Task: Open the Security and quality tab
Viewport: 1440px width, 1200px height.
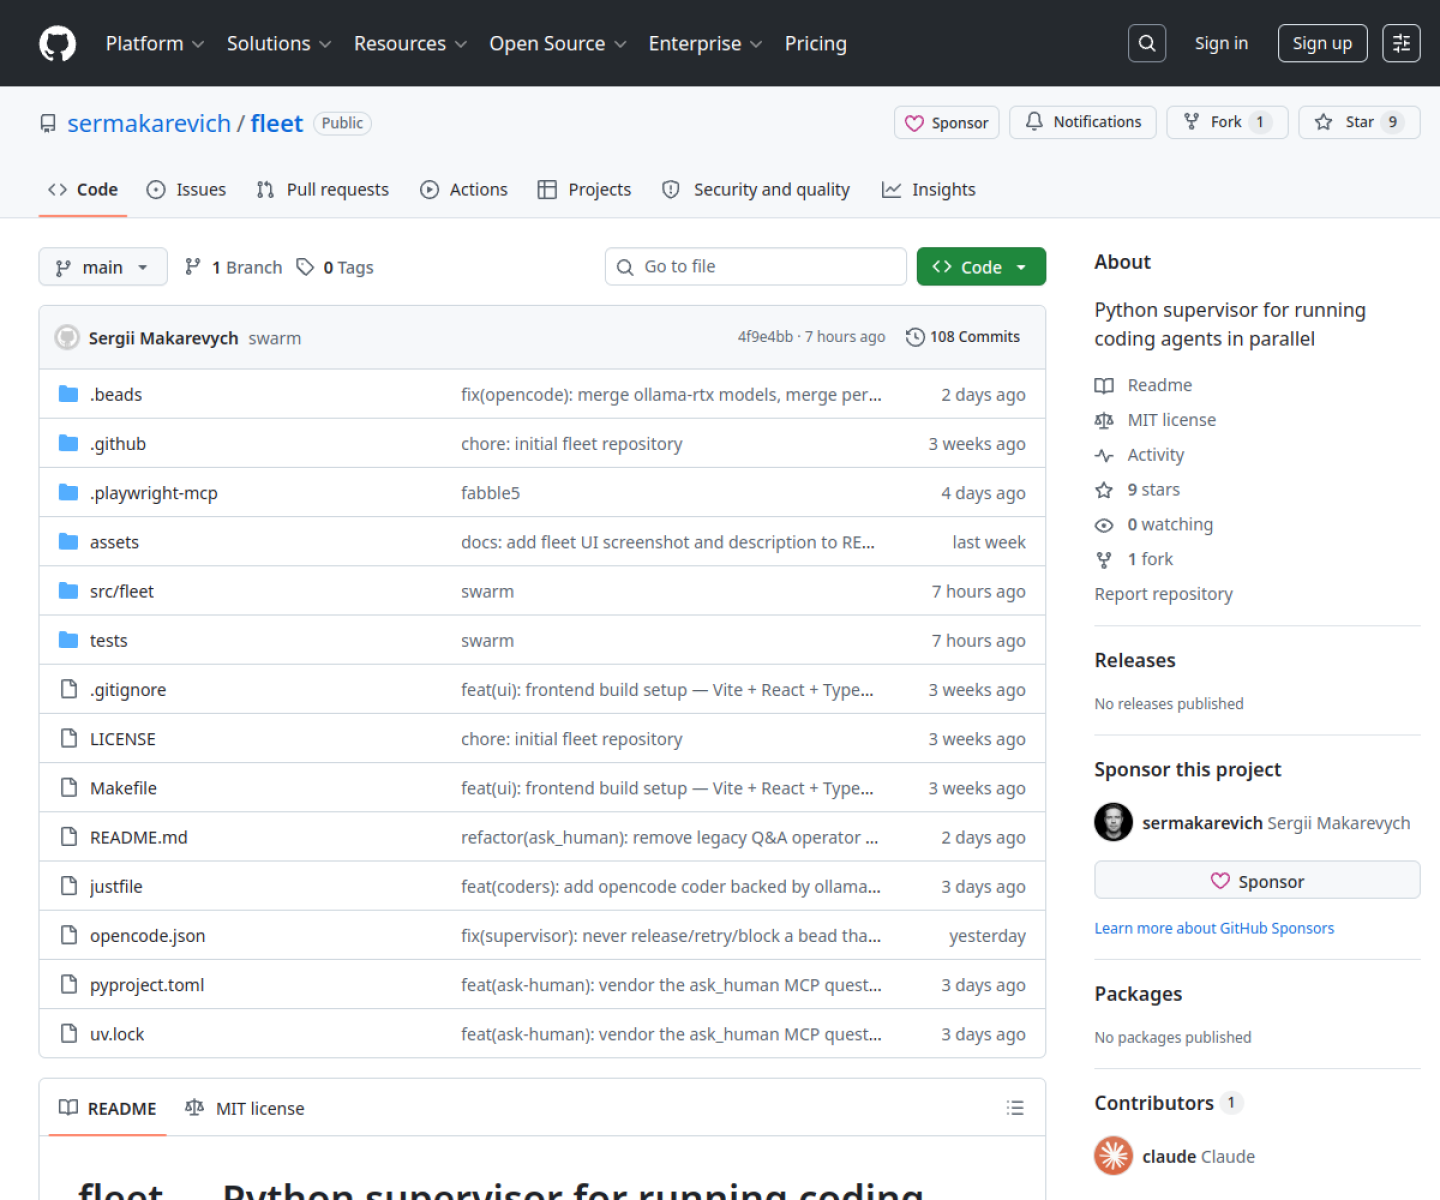Action: (756, 189)
